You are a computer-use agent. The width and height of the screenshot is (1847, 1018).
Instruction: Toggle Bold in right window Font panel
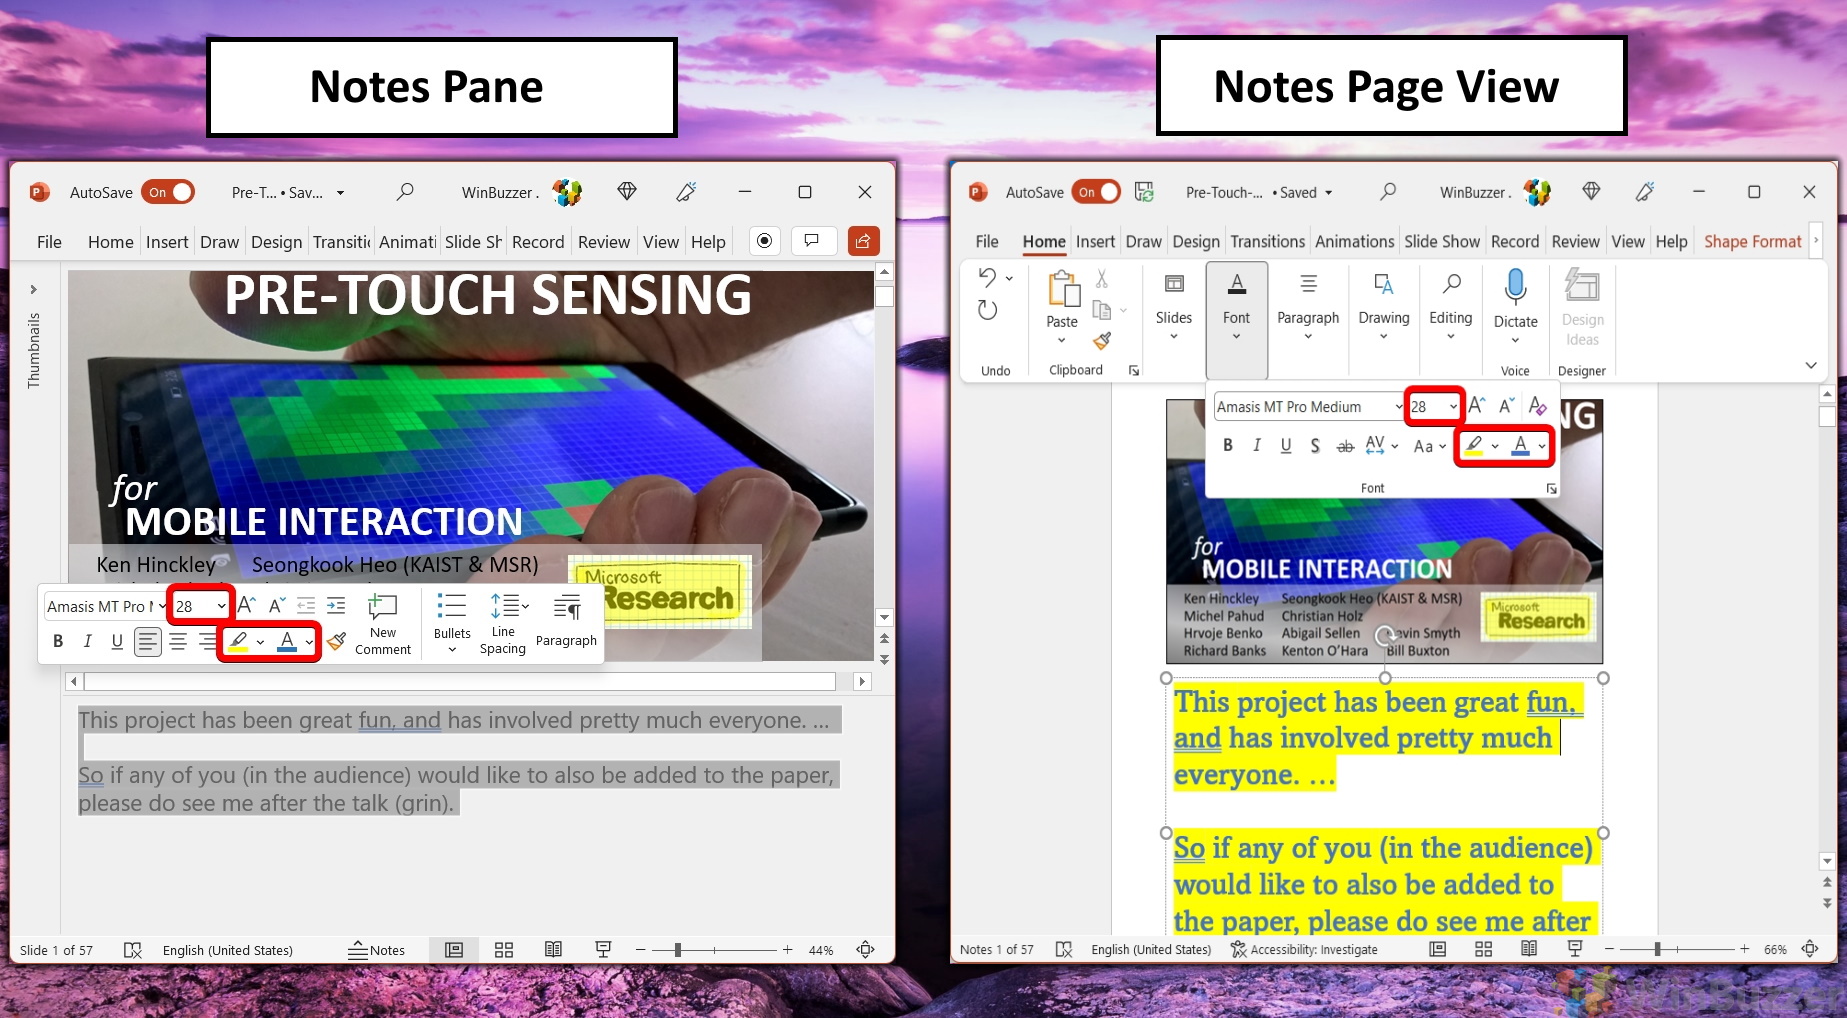1227,446
